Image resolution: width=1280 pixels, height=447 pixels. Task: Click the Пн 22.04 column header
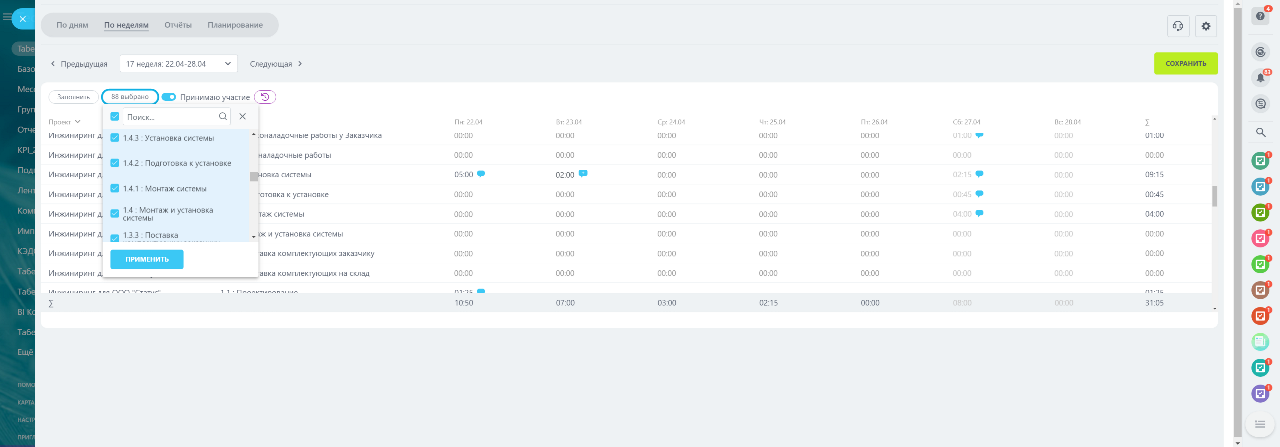point(468,121)
